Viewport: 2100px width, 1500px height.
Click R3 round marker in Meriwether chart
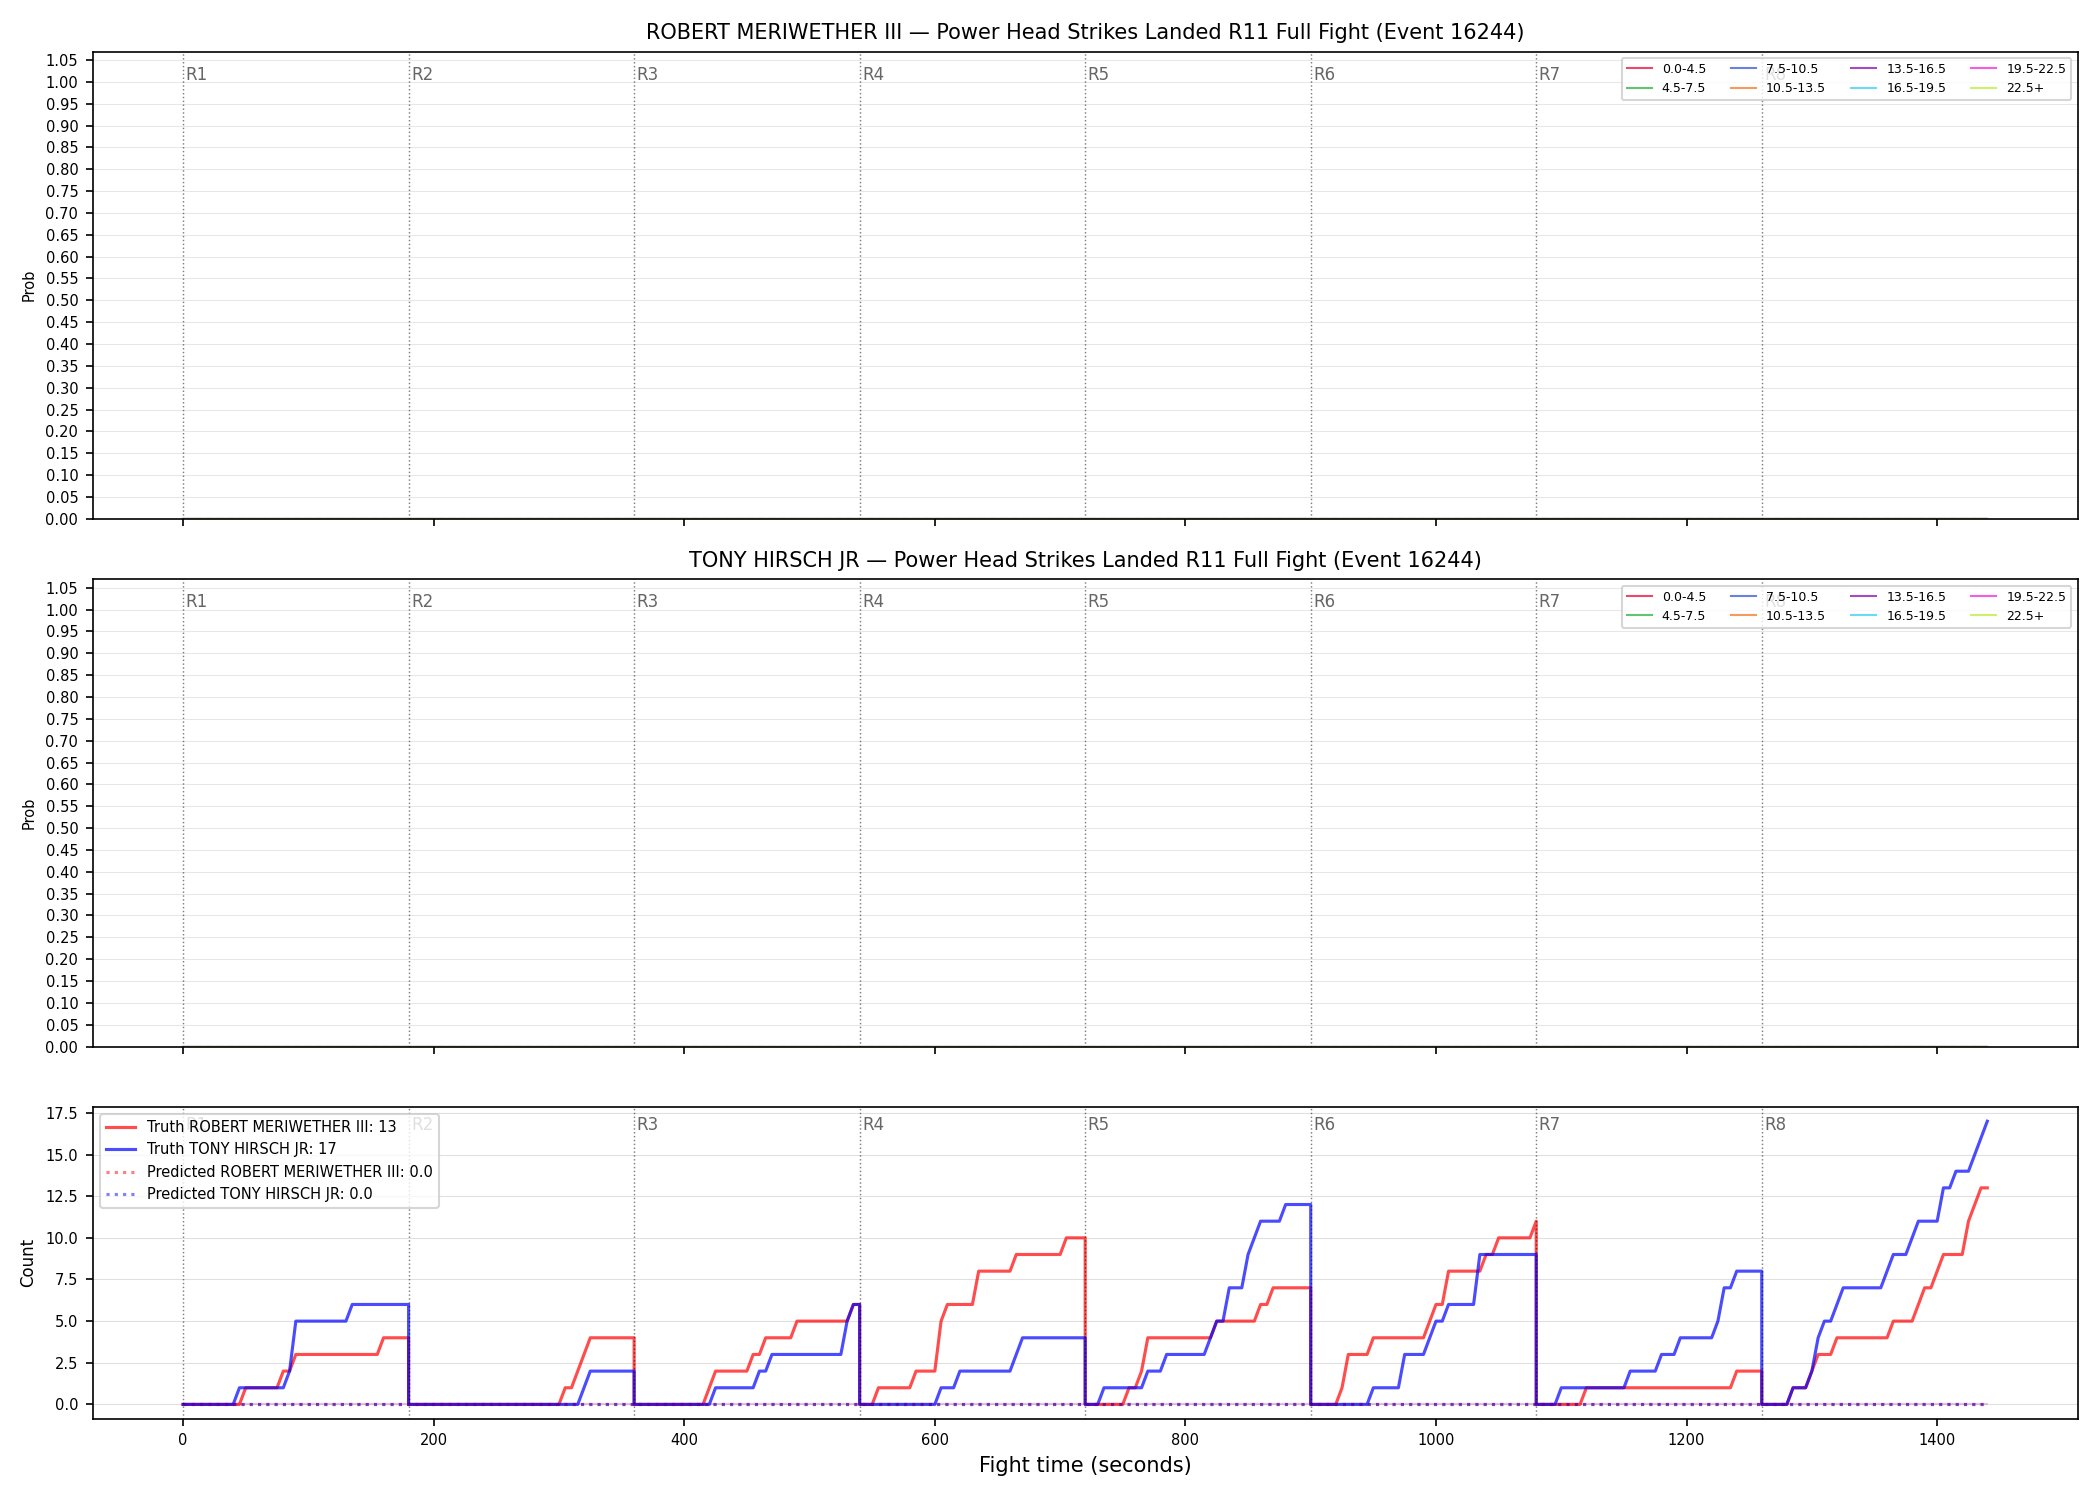tap(647, 74)
